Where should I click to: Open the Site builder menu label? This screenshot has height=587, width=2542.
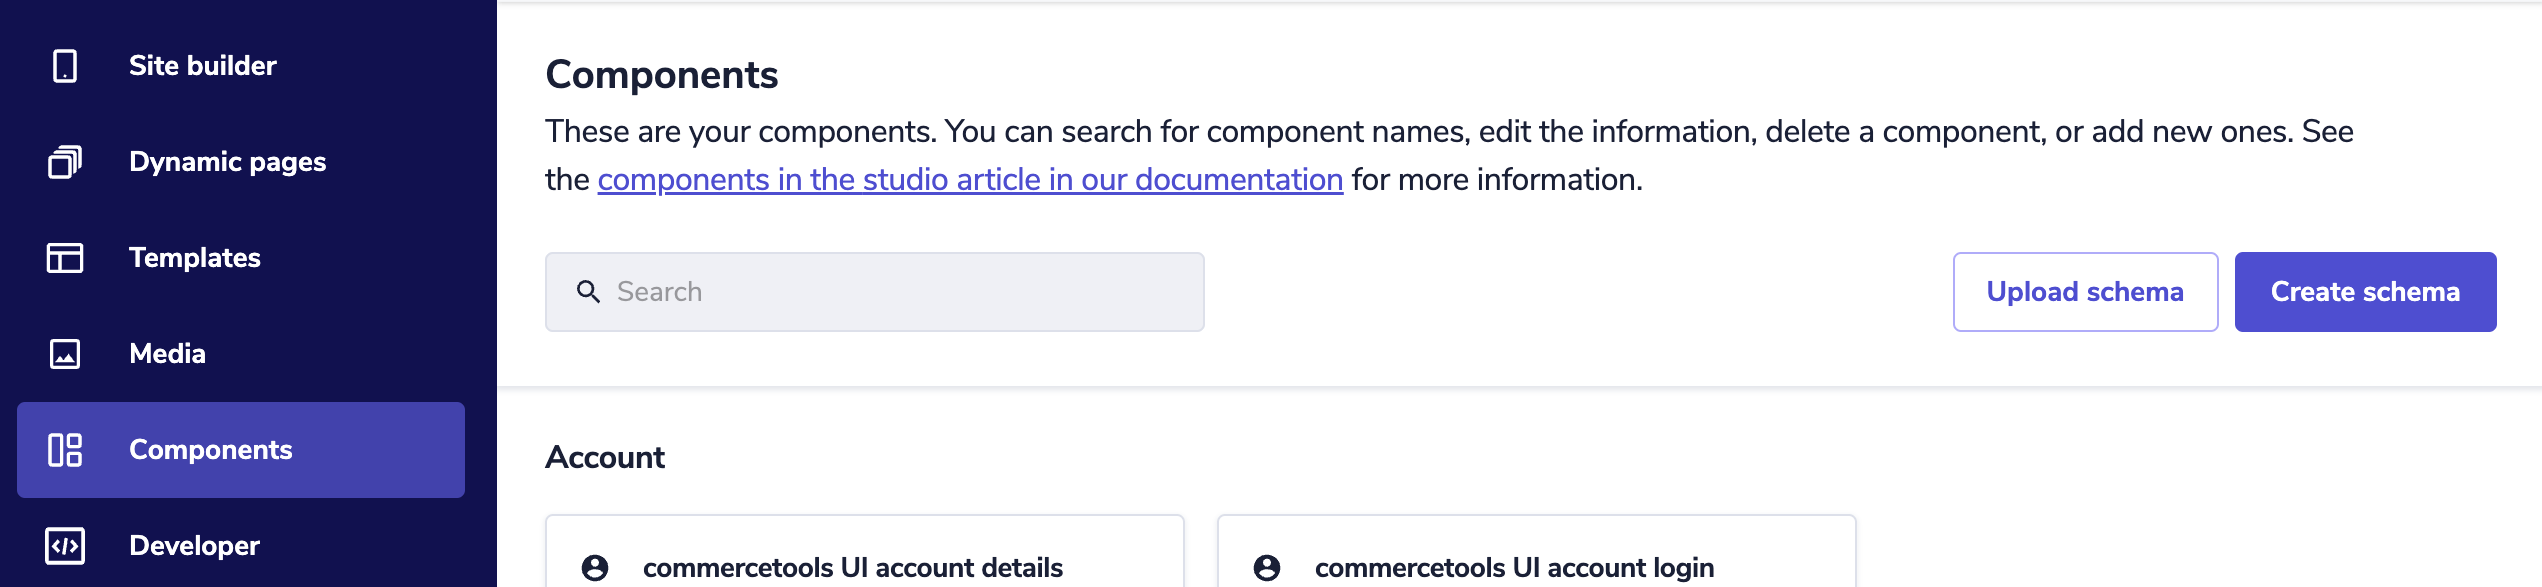203,66
